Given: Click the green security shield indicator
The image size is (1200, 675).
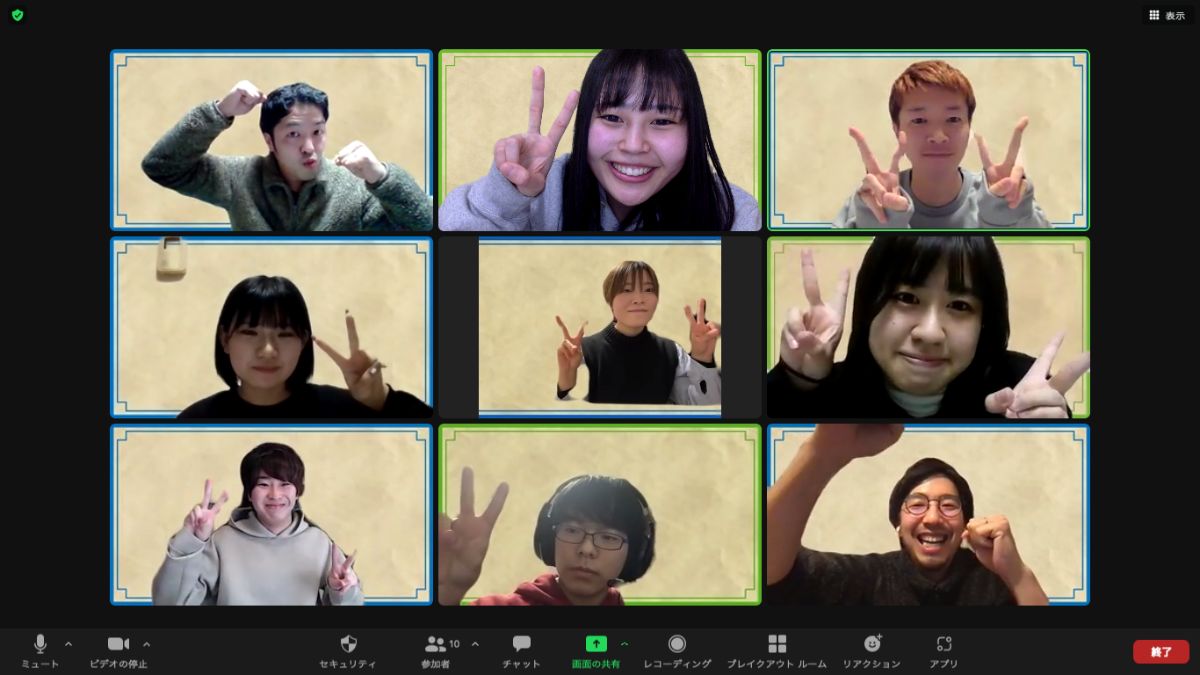Looking at the screenshot, I should [x=16, y=15].
